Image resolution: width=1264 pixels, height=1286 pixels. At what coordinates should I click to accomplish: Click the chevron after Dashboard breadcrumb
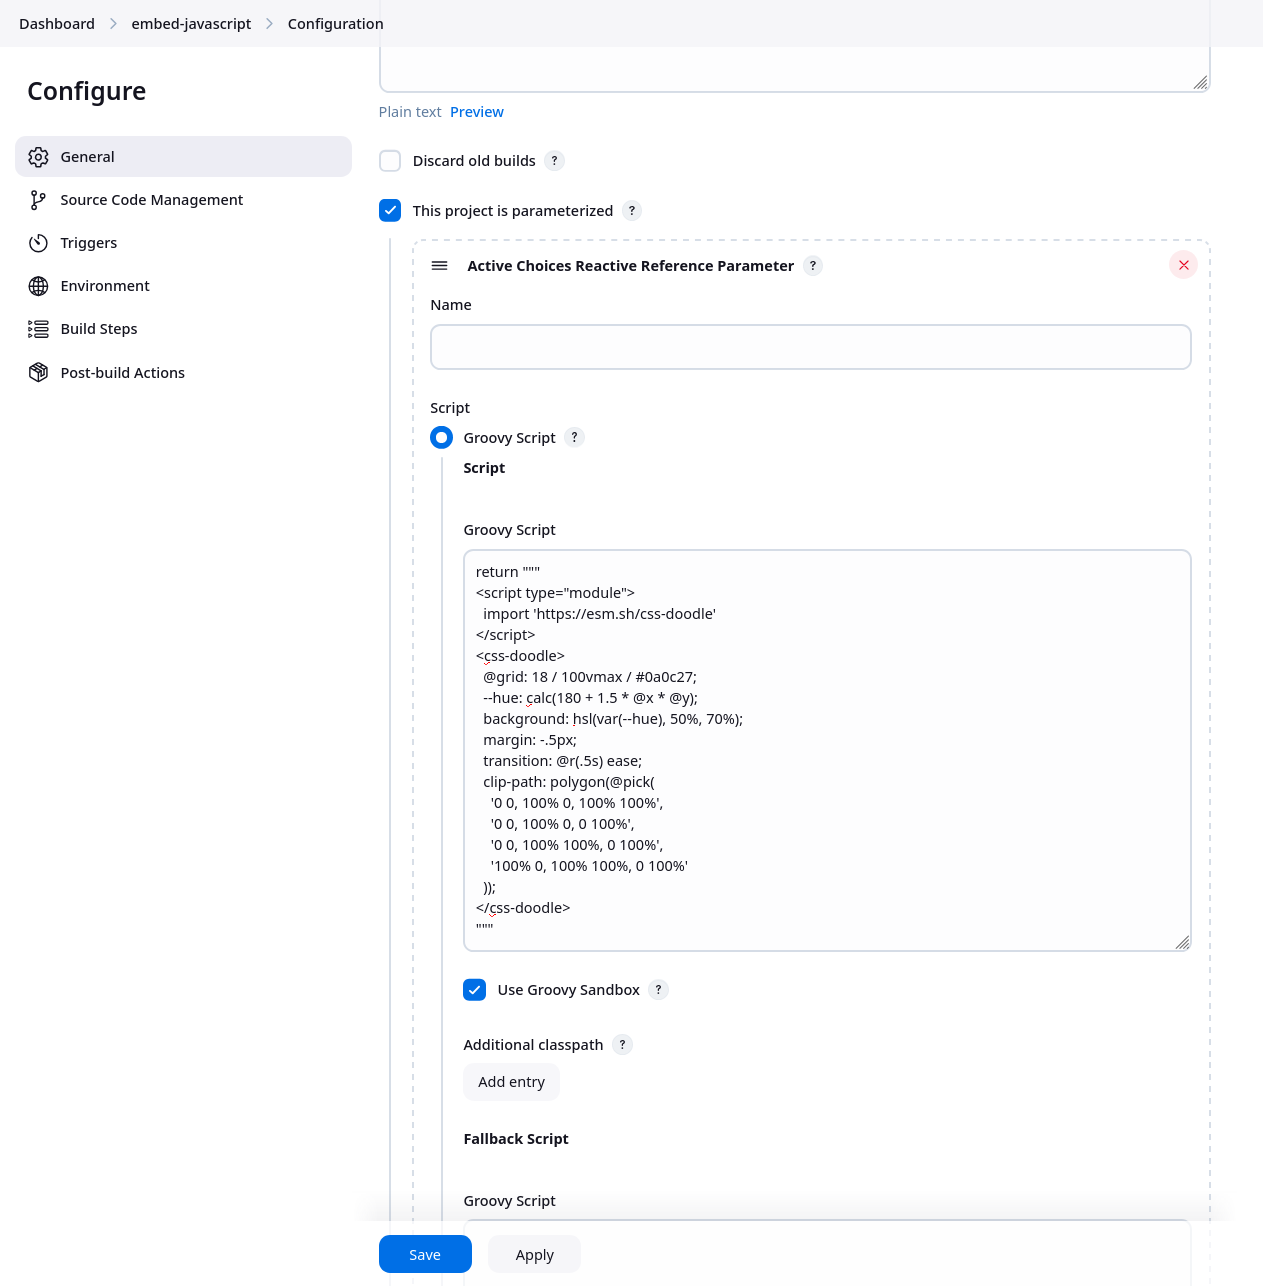[113, 24]
